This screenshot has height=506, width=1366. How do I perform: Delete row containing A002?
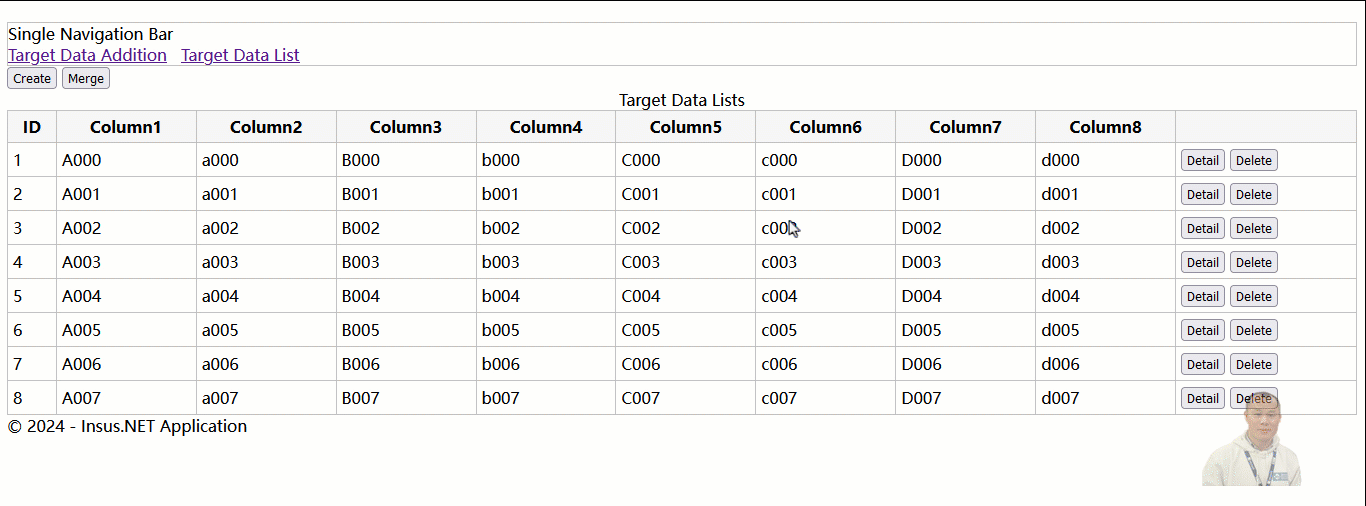[1254, 228]
